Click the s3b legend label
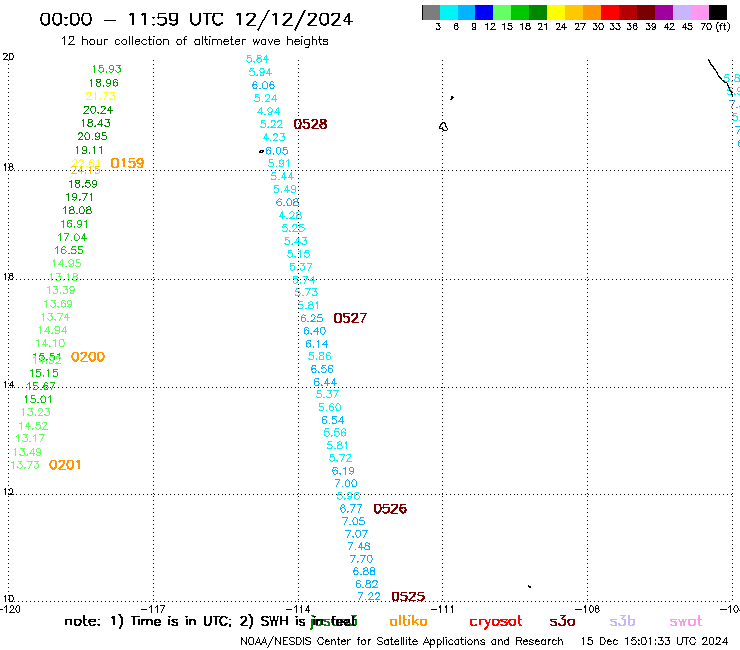Image resolution: width=740 pixels, height=650 pixels. point(622,621)
